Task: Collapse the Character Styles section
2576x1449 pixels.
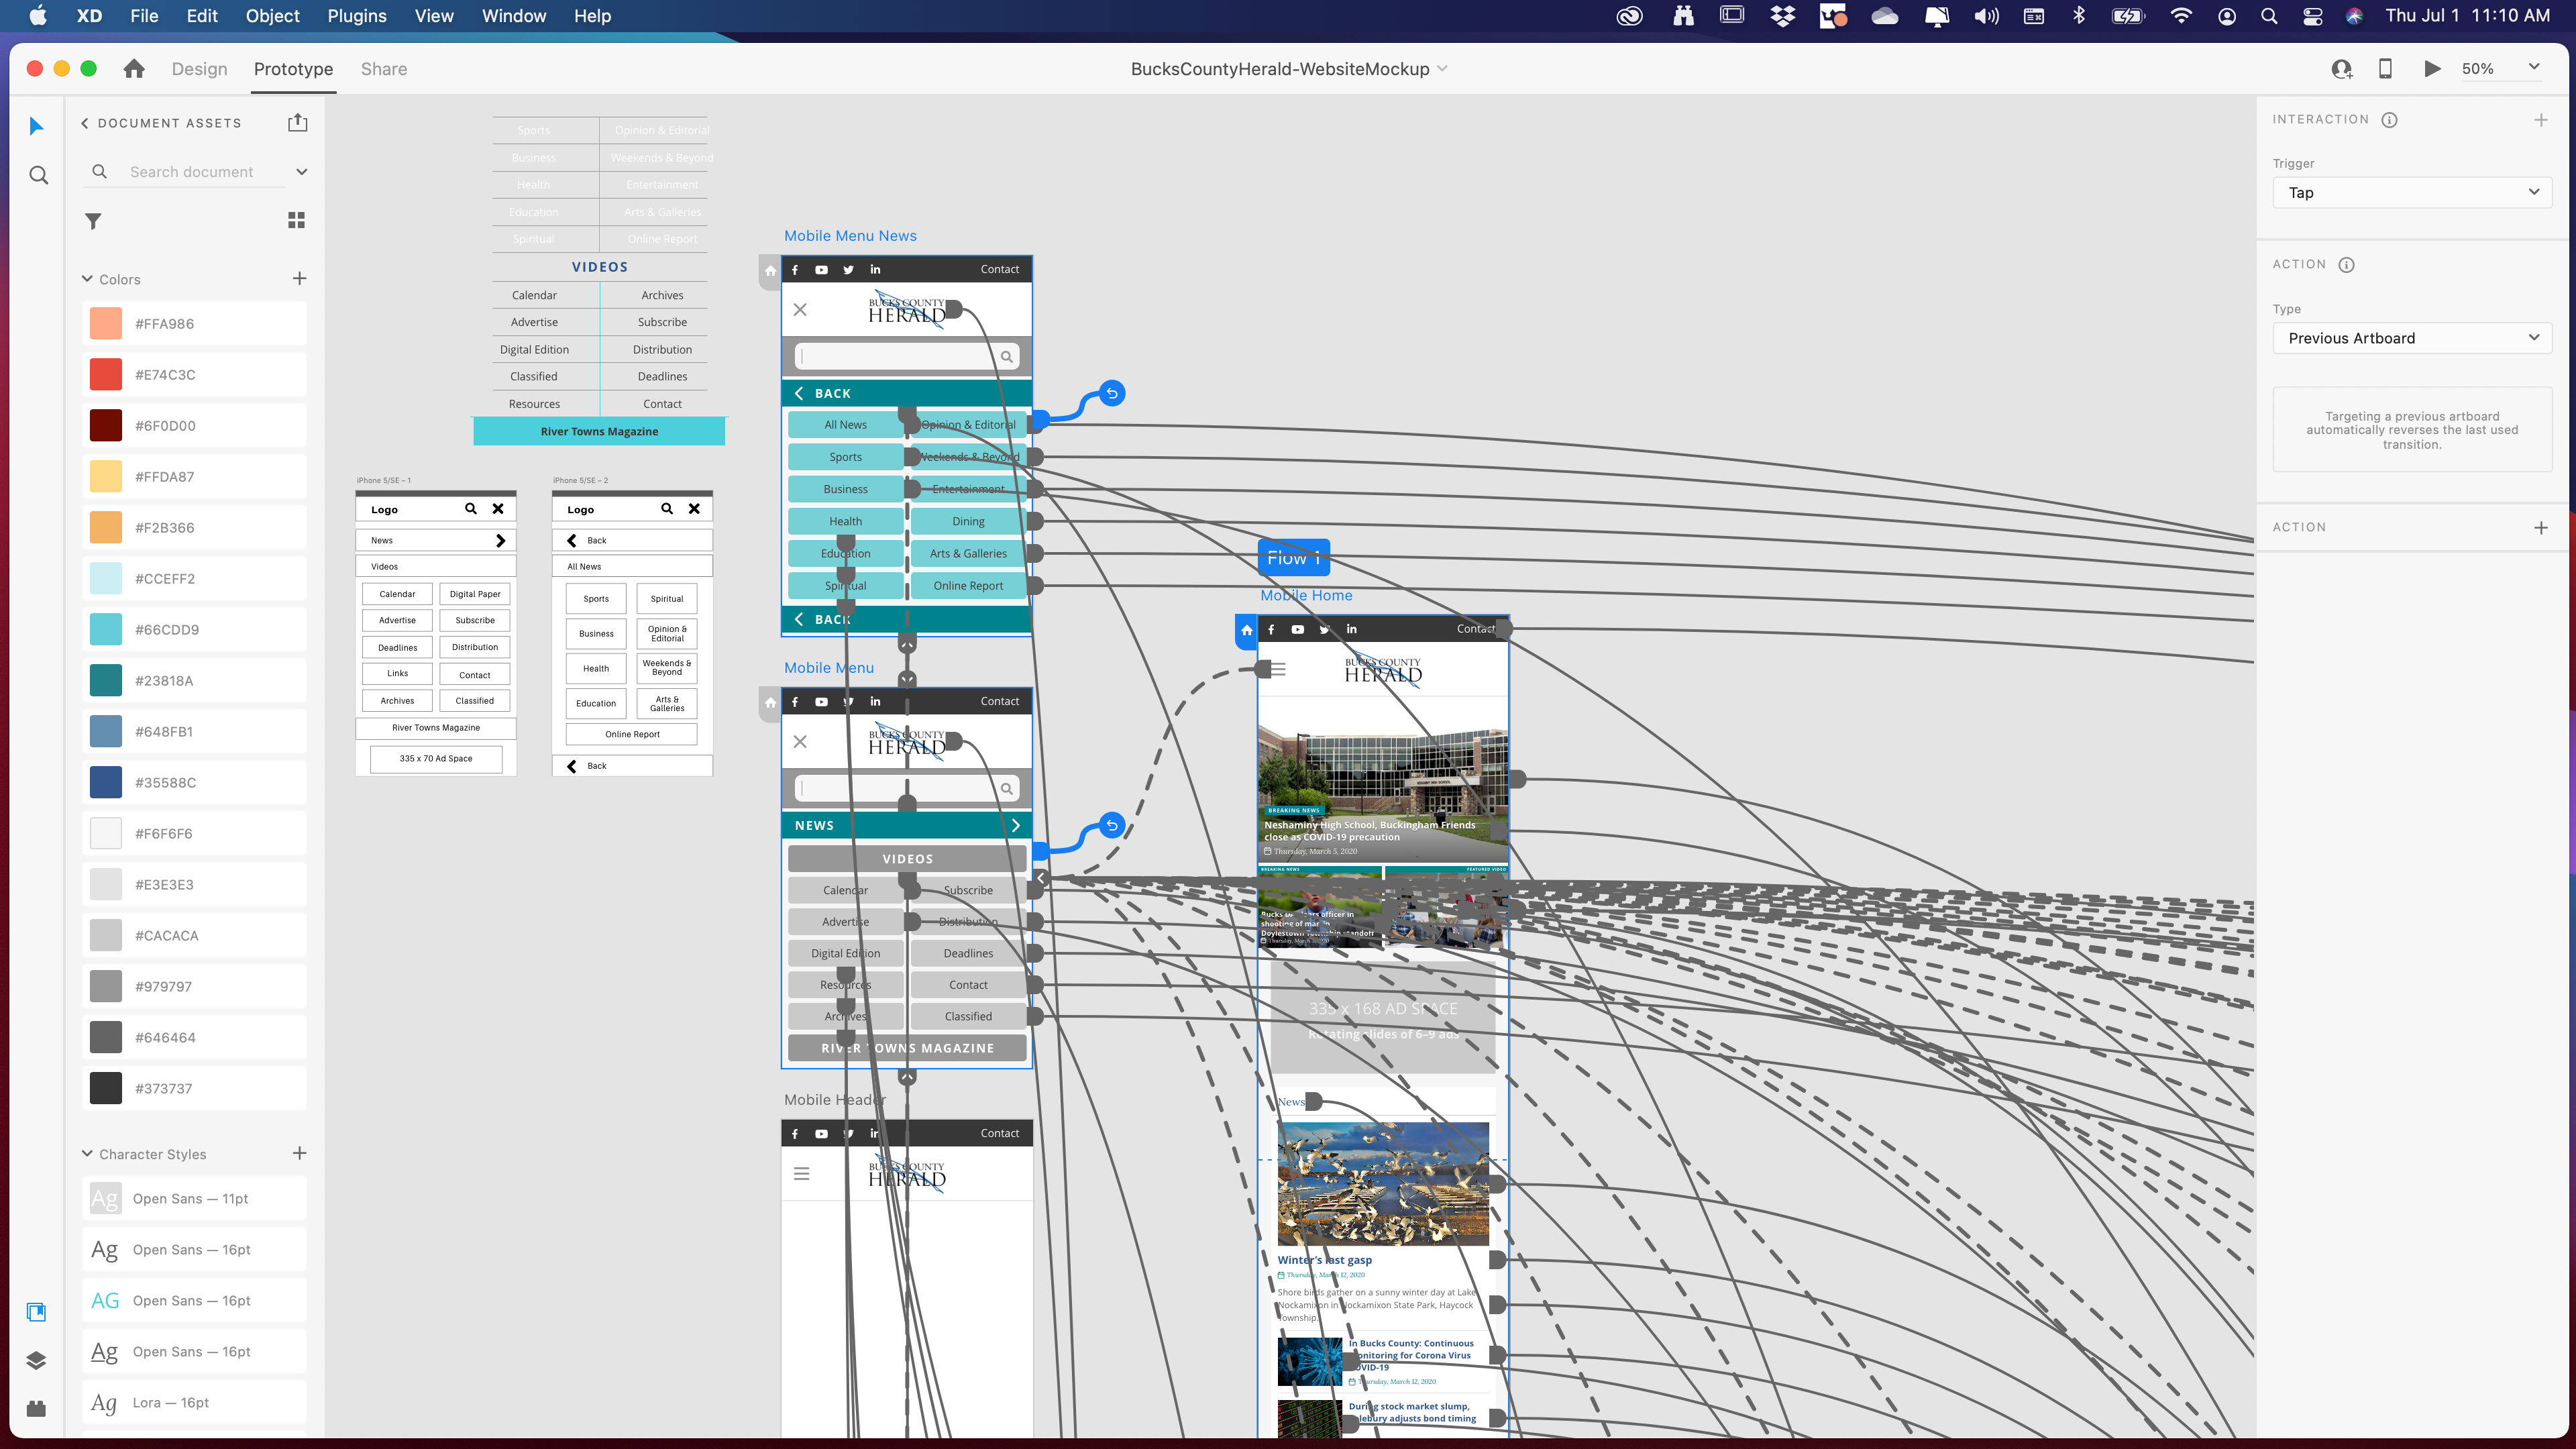Action: tap(87, 1153)
